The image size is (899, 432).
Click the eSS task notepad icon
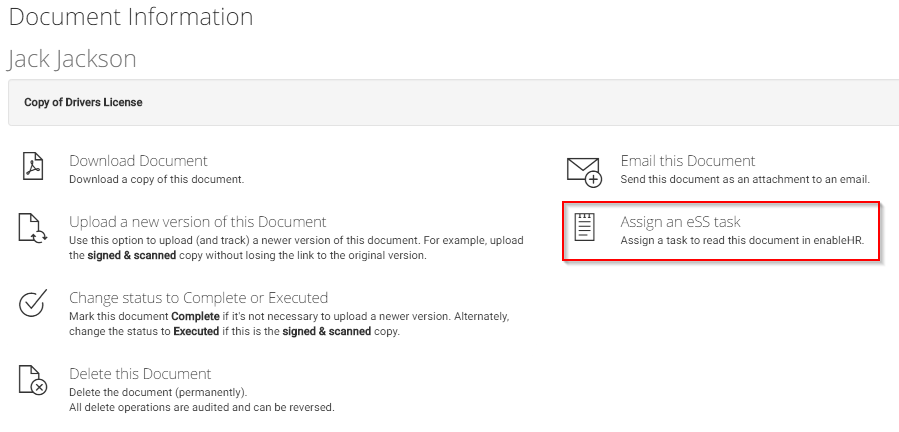coord(584,228)
